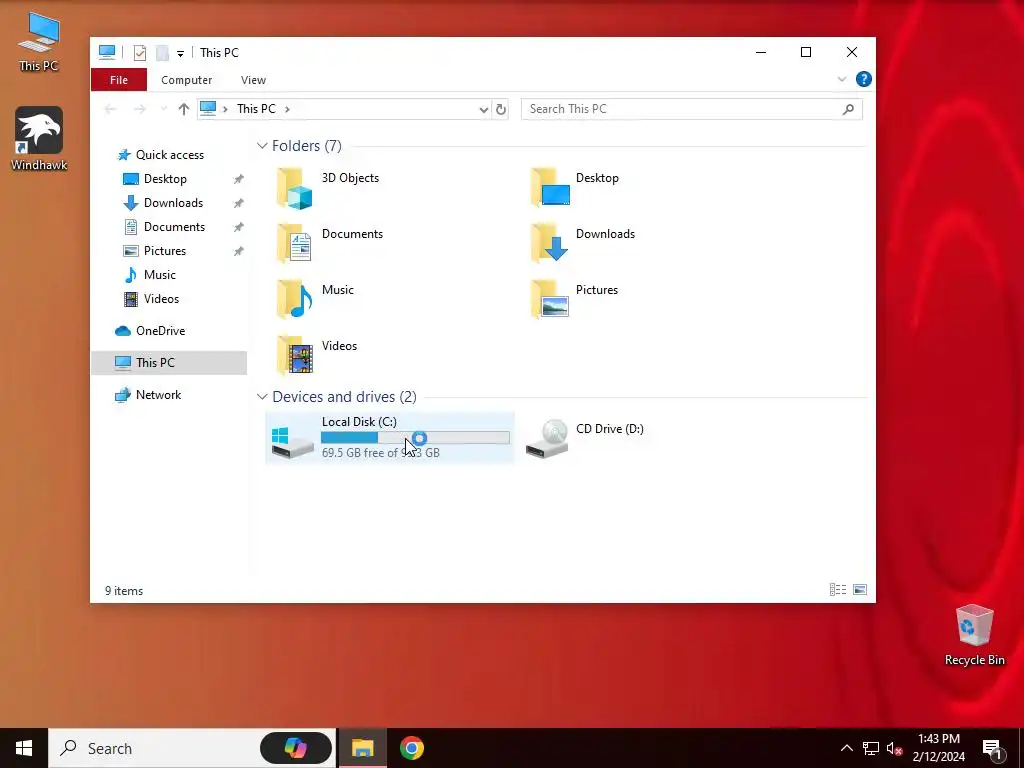This screenshot has width=1024, height=768.
Task: Open the recent locations dropdown arrow
Action: point(163,109)
